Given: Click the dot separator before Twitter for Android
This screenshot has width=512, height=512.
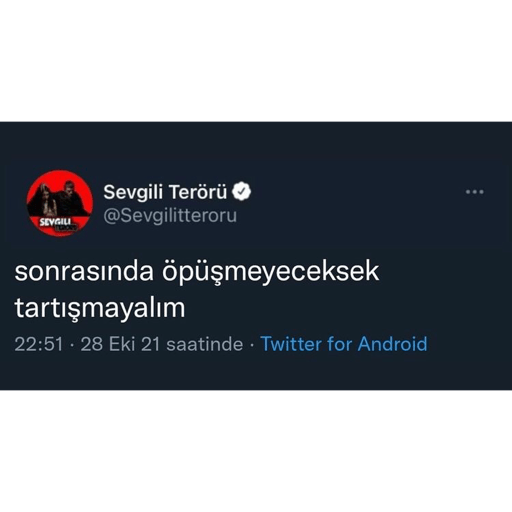Looking at the screenshot, I should pyautogui.click(x=252, y=344).
